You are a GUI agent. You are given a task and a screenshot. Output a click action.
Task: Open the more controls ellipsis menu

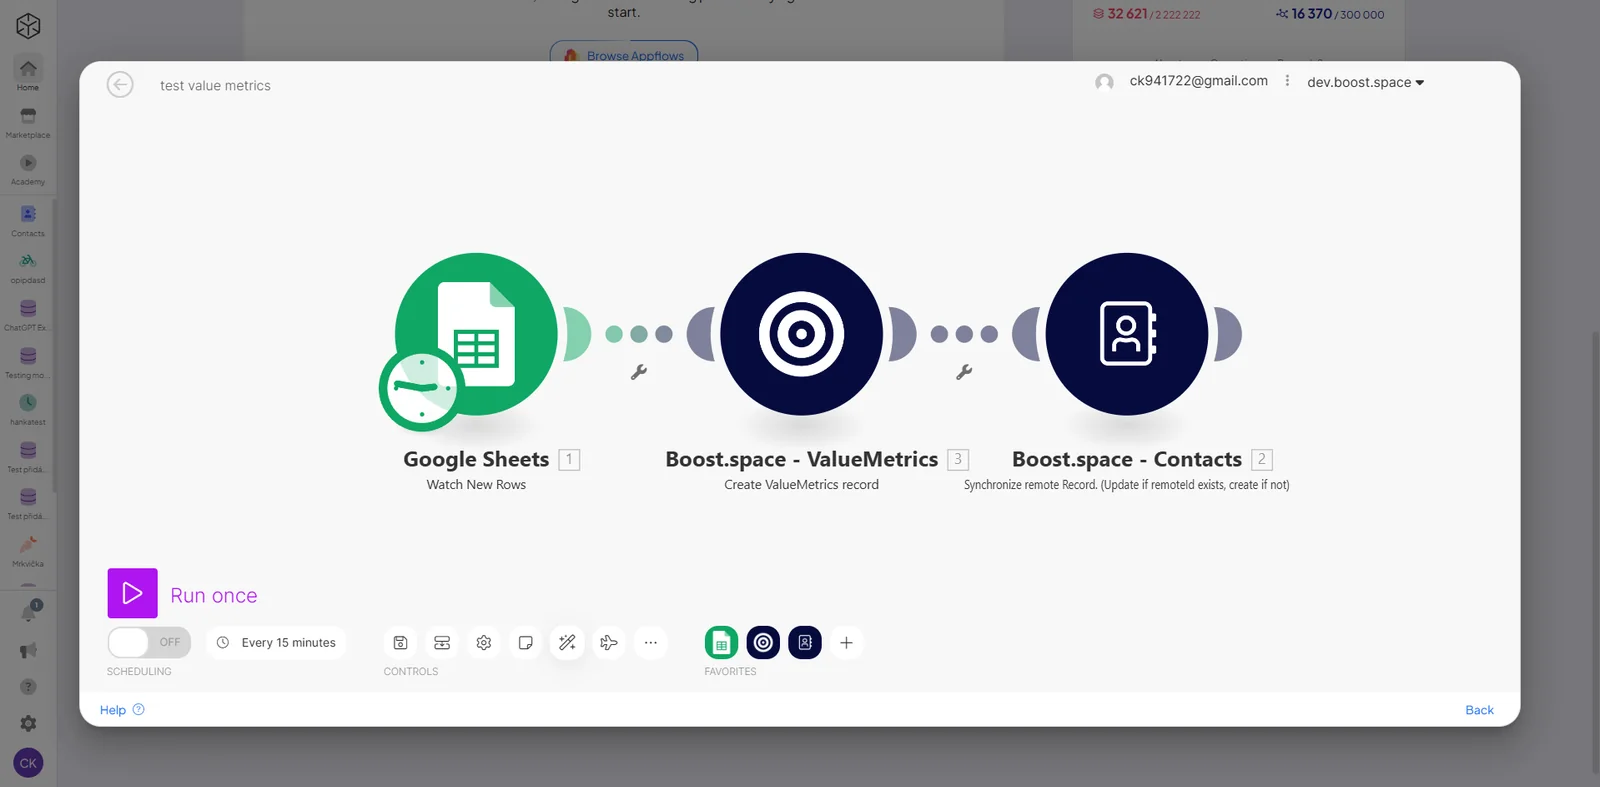click(651, 643)
